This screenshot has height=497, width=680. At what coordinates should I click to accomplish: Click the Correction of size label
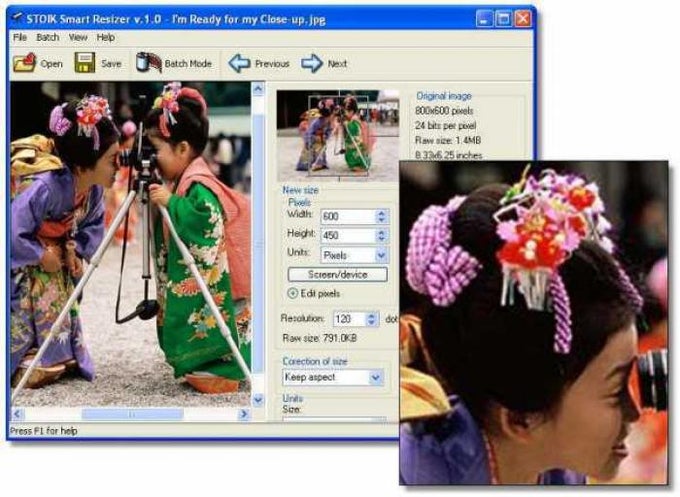click(x=315, y=361)
